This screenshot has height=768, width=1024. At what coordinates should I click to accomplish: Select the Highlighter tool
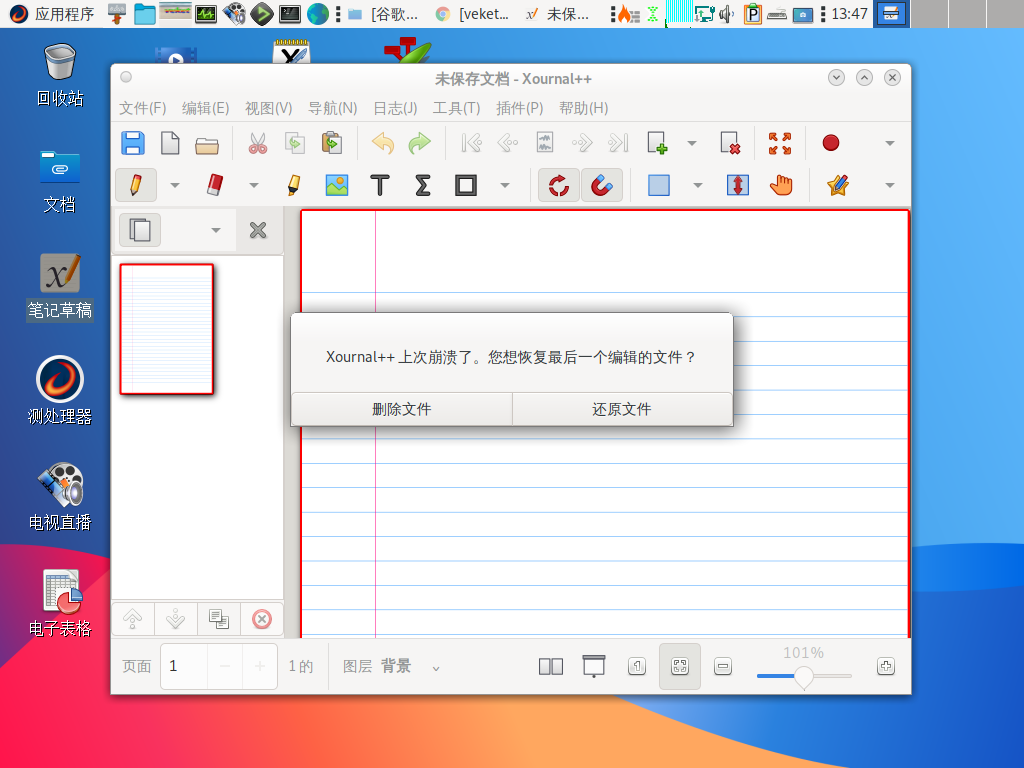[x=294, y=185]
